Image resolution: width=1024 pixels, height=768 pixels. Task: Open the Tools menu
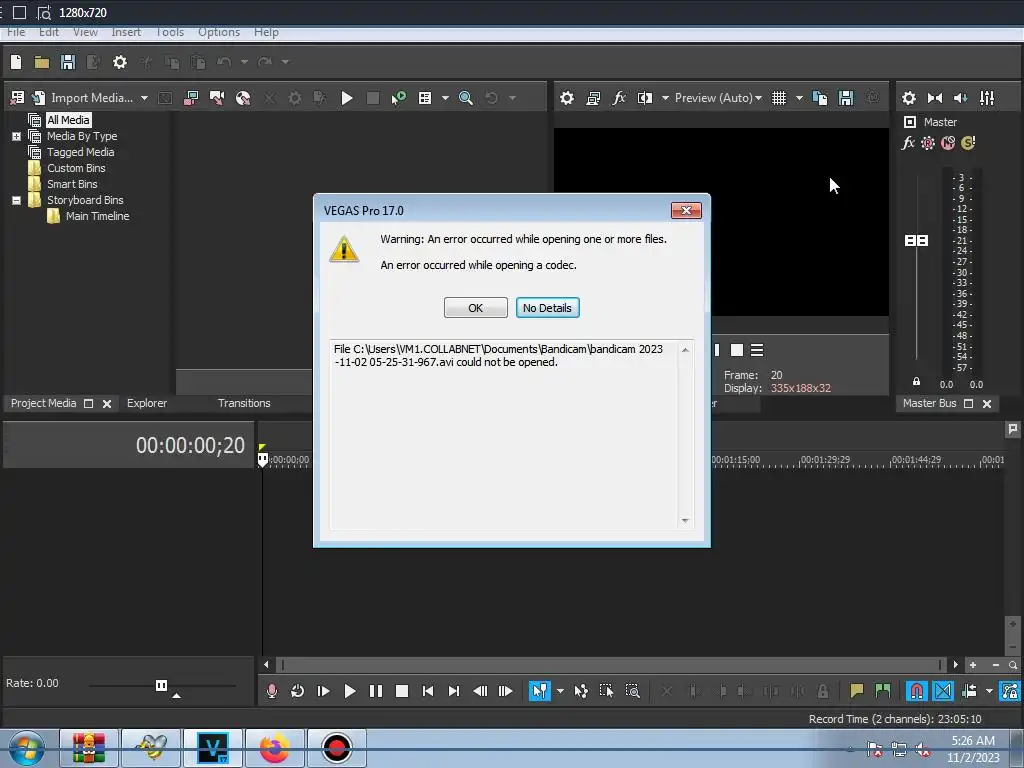[170, 32]
